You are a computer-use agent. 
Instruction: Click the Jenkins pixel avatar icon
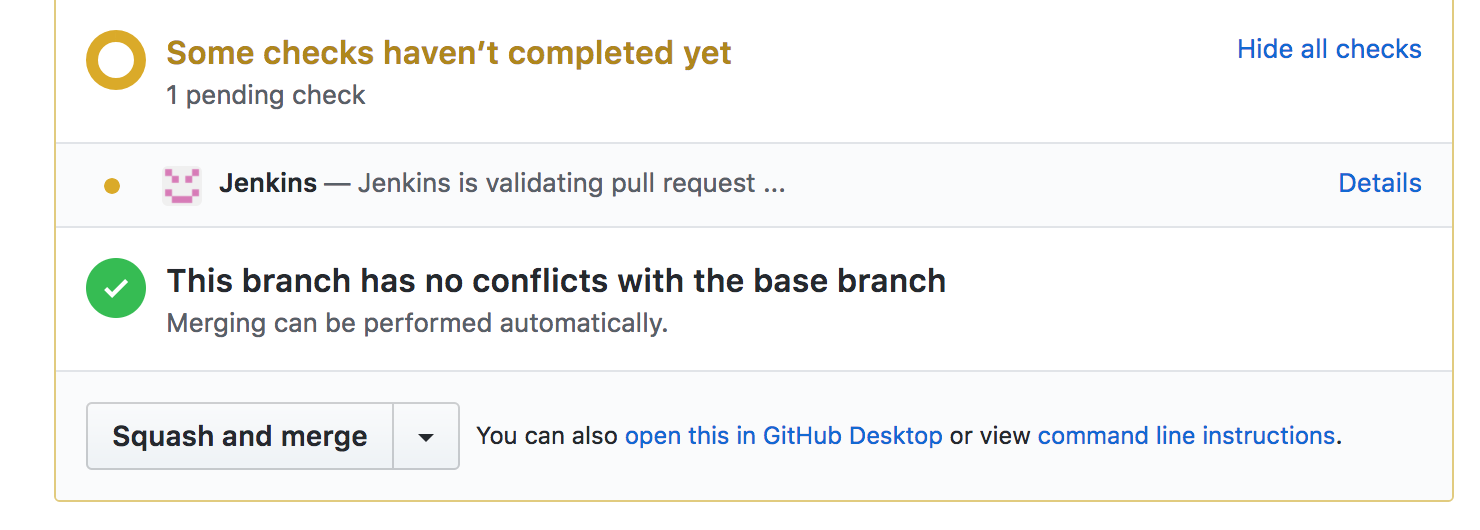[x=182, y=185]
